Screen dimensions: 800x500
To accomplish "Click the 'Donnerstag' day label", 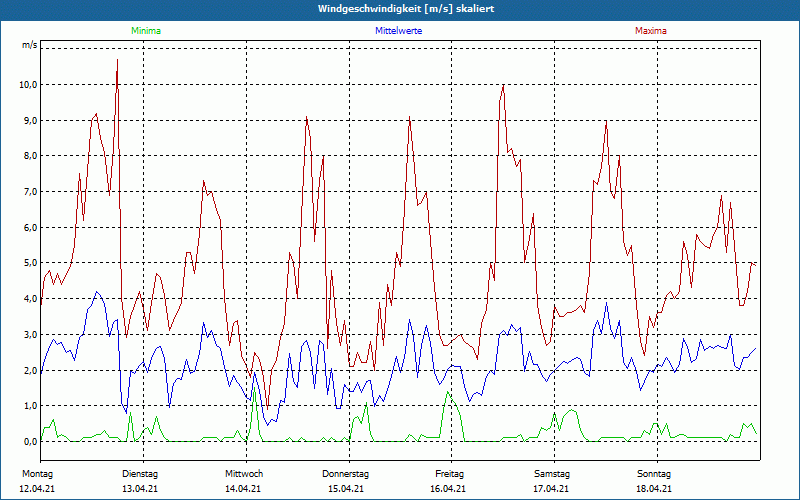I will click(x=345, y=474).
